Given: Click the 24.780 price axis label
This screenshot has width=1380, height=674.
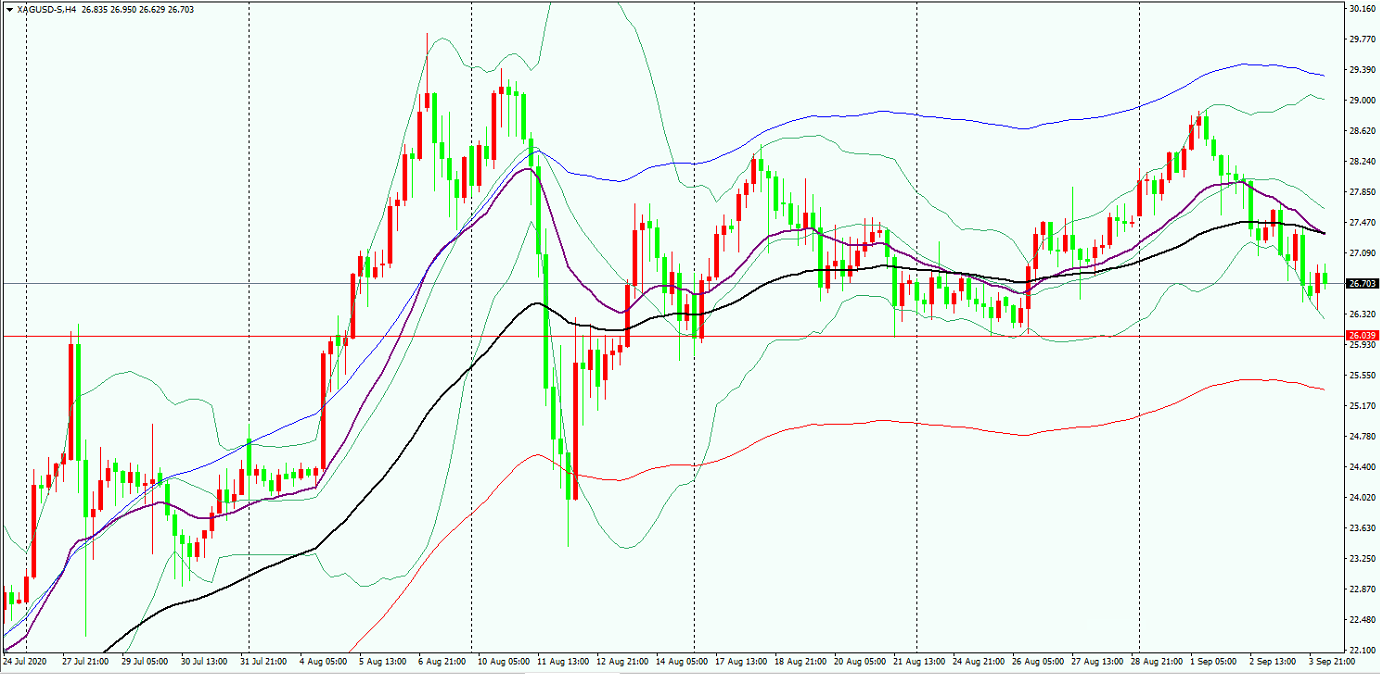Looking at the screenshot, I should coord(1361,436).
